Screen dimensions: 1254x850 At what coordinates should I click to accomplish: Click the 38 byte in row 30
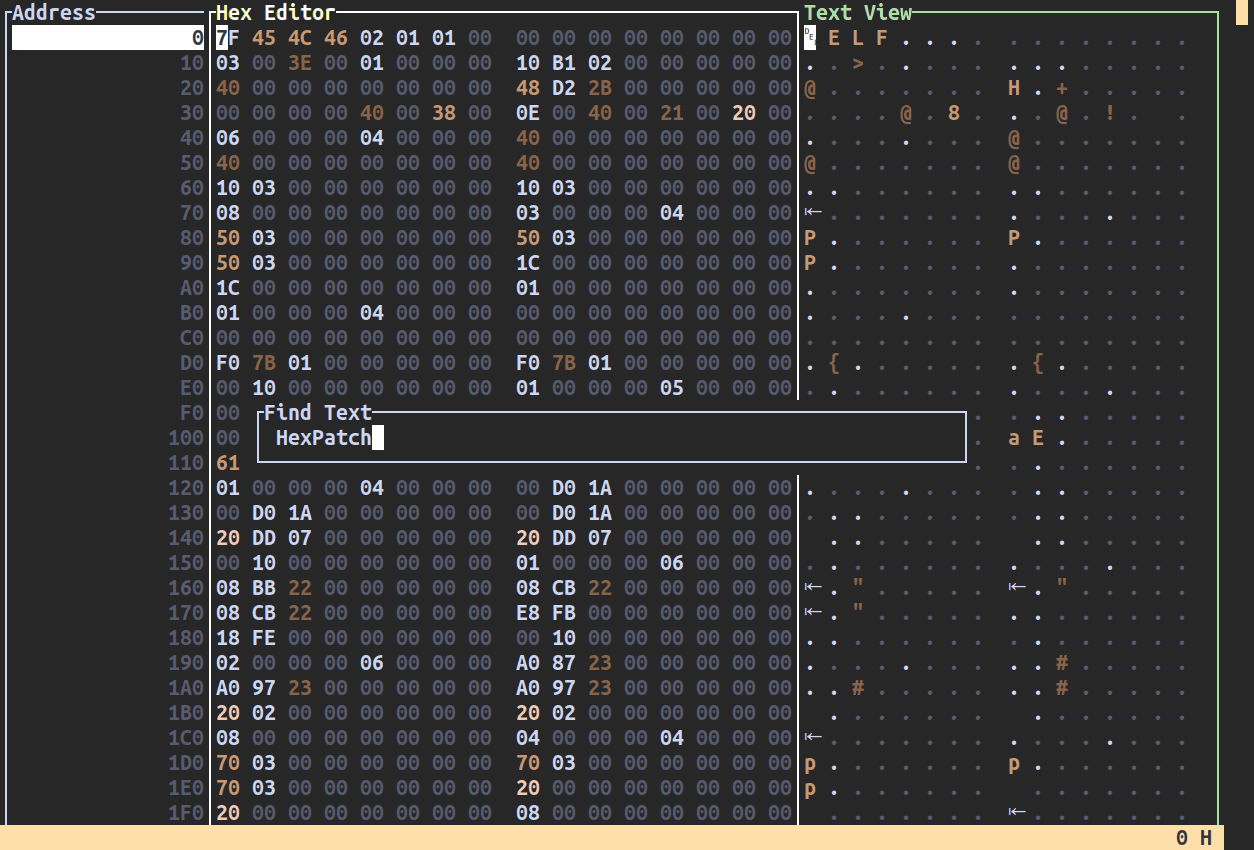(444, 113)
